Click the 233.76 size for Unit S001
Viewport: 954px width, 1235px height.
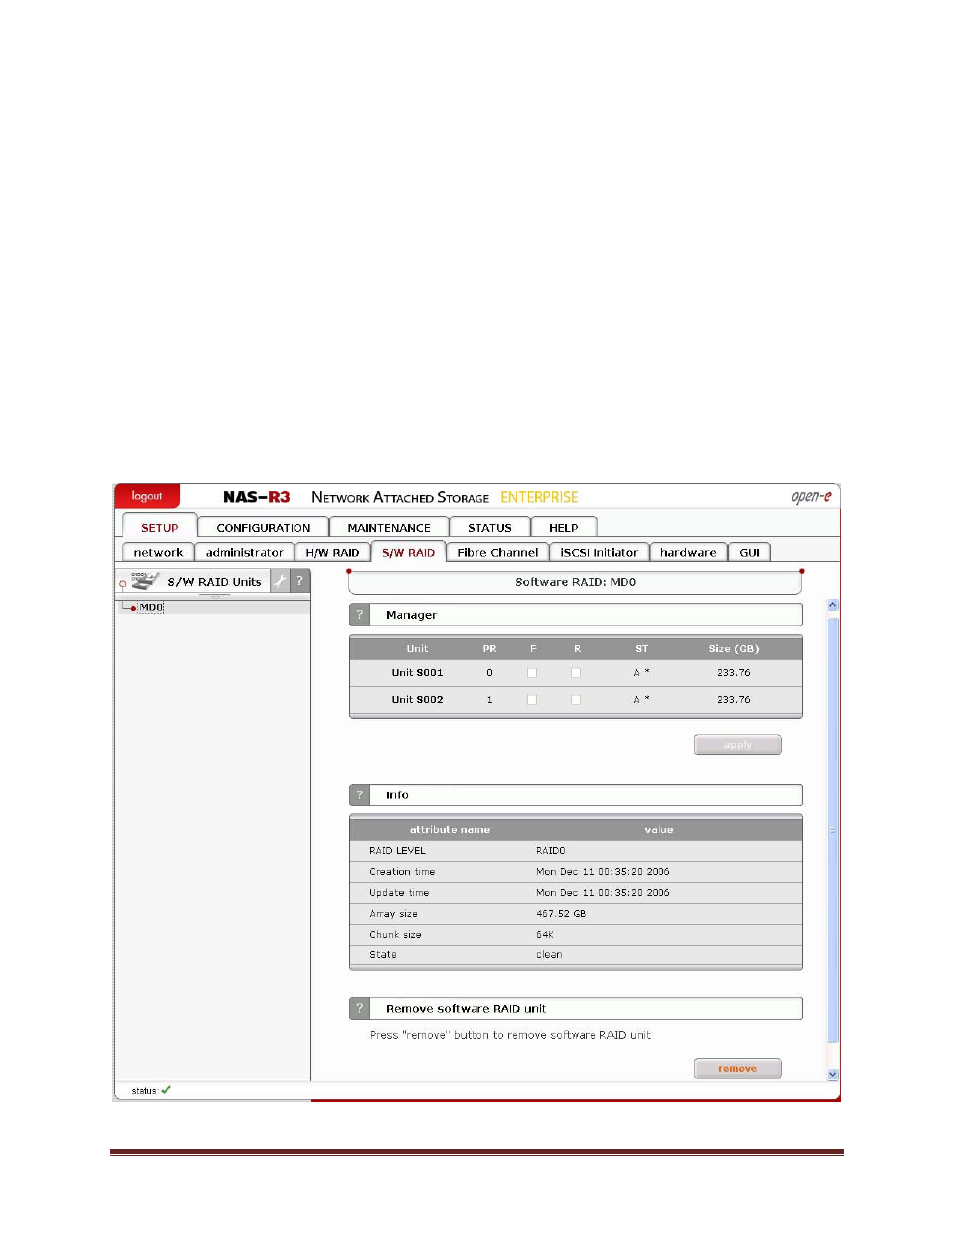(x=734, y=673)
